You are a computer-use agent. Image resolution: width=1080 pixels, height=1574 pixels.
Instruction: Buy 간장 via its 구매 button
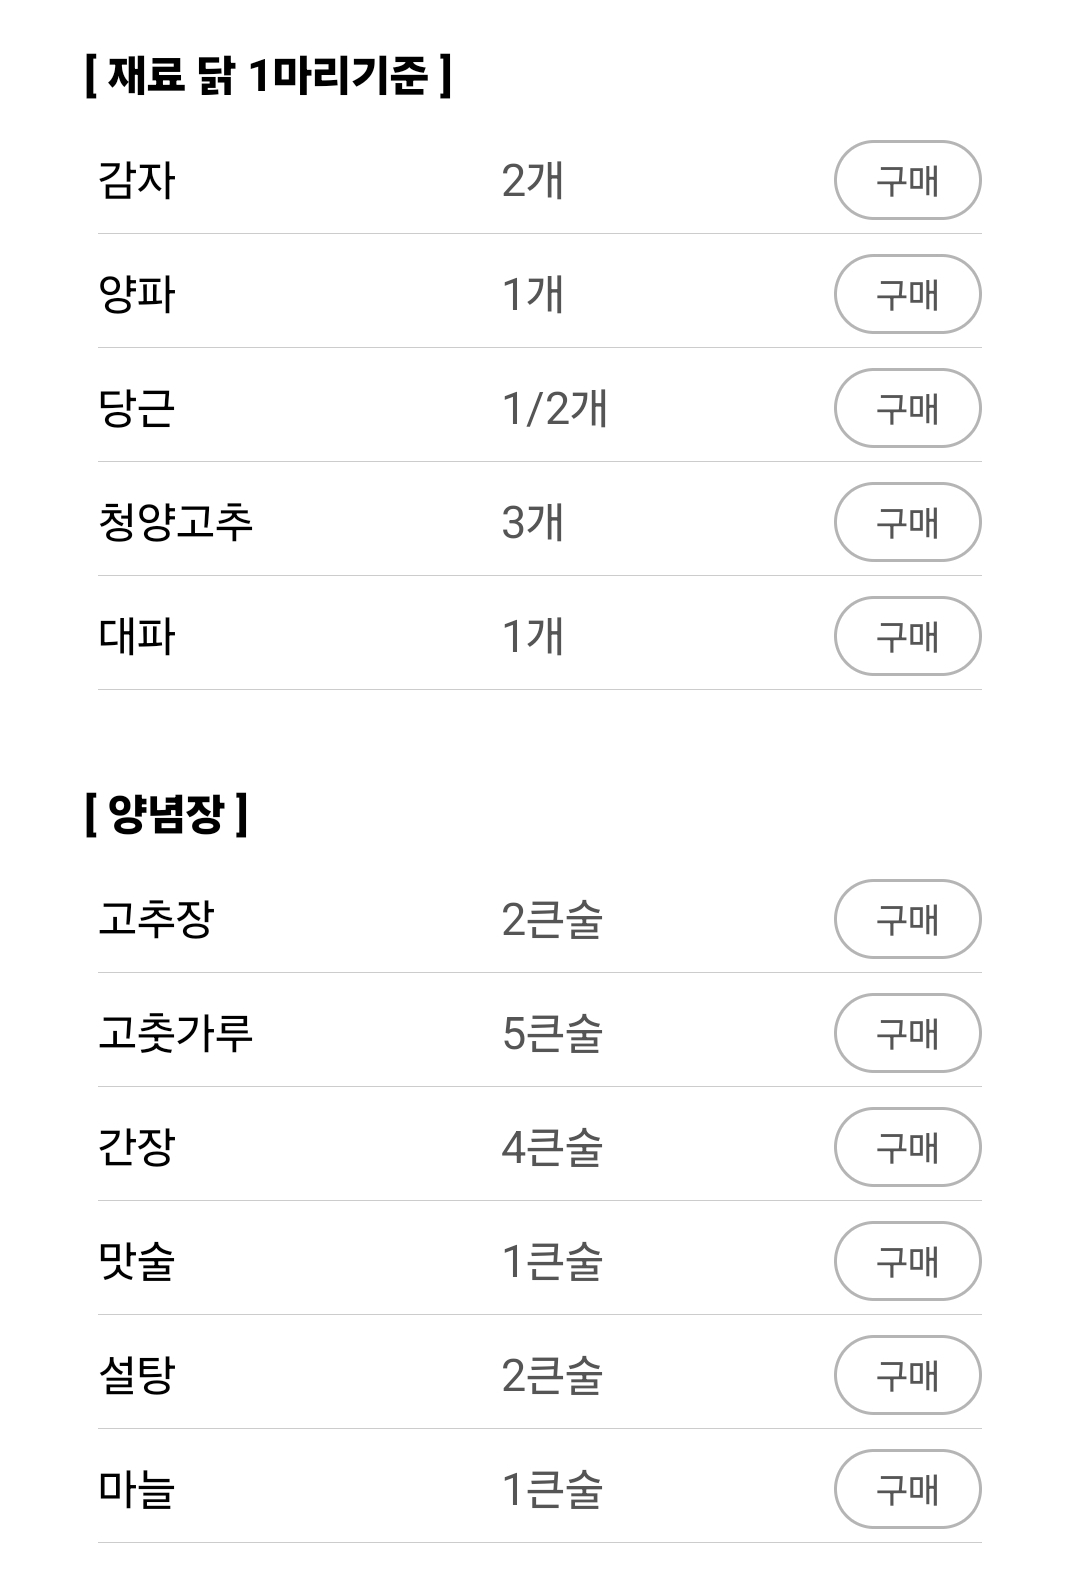[x=907, y=1147]
